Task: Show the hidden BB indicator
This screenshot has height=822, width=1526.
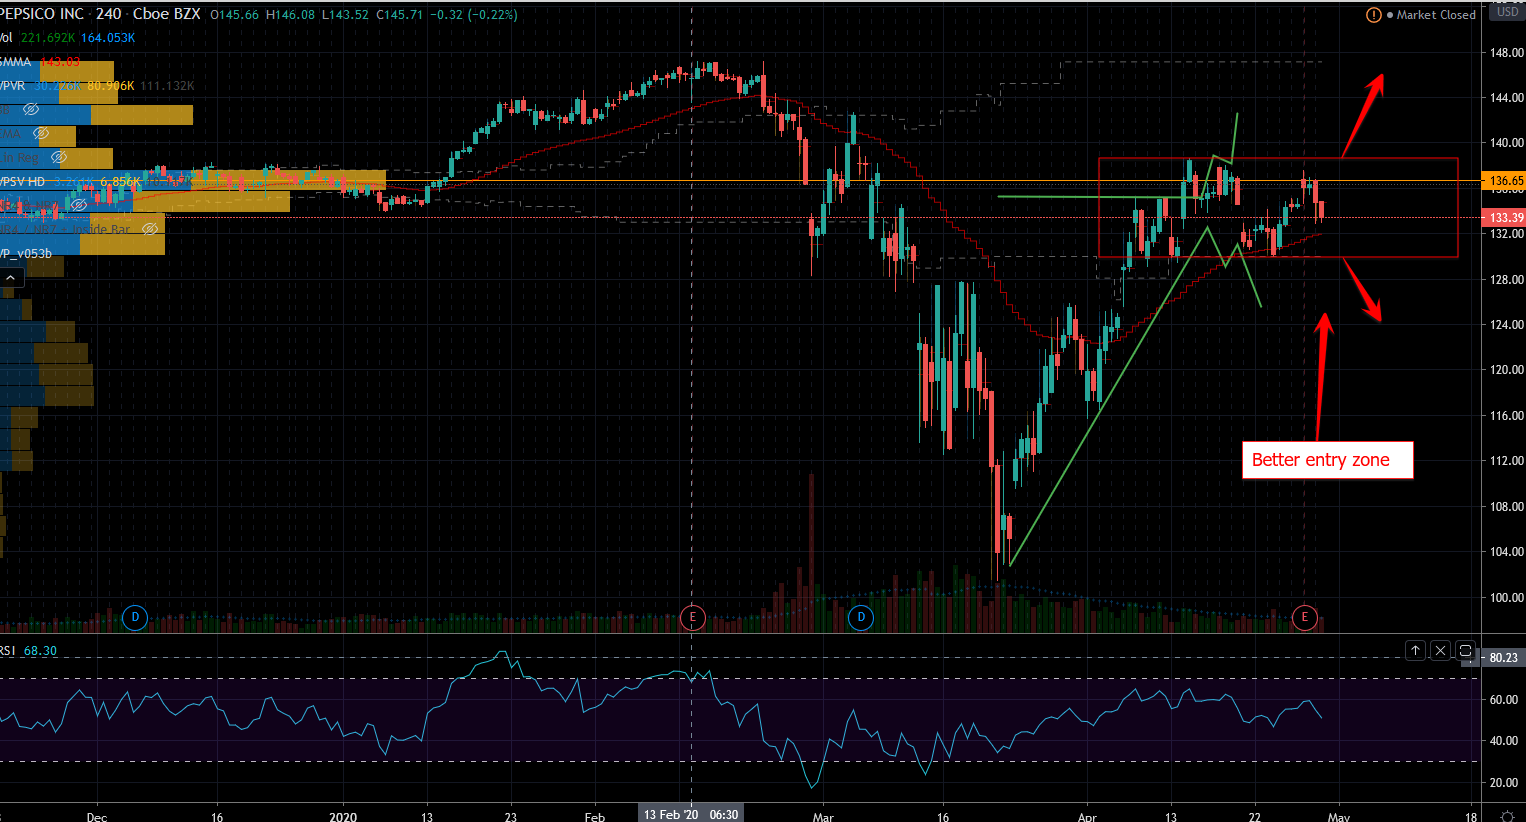Action: pos(31,109)
